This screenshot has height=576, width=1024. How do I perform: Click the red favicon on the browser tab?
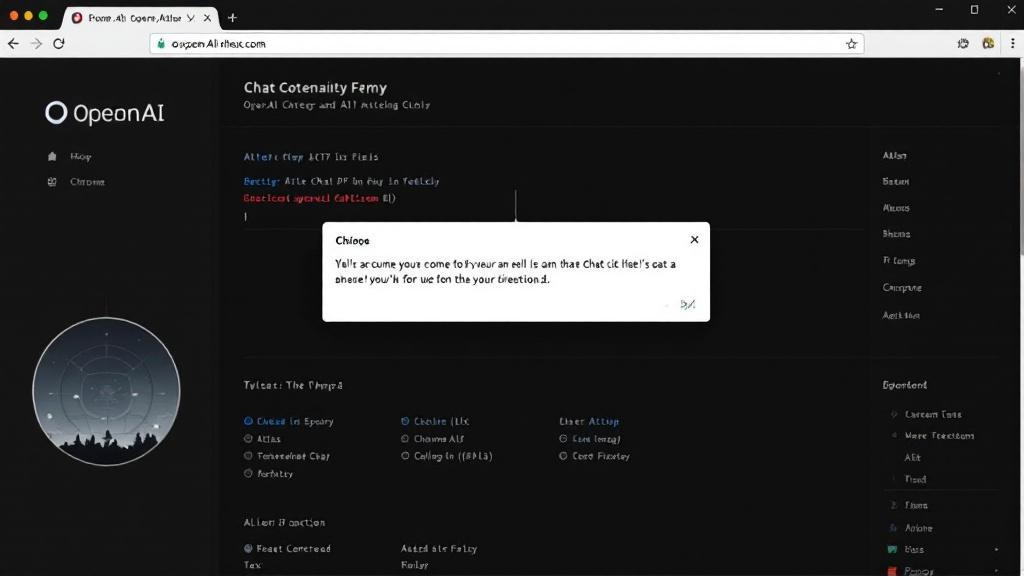[77, 18]
